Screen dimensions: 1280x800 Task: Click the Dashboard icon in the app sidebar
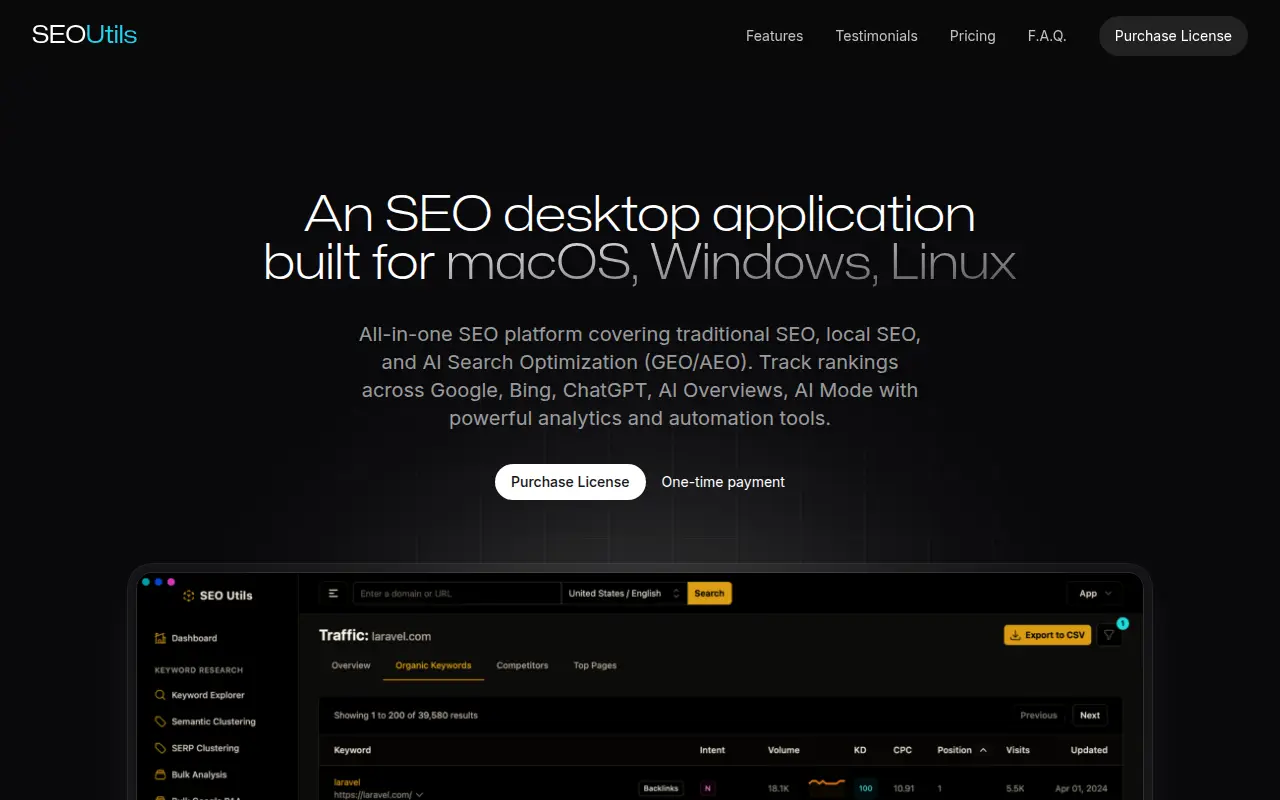pos(160,638)
